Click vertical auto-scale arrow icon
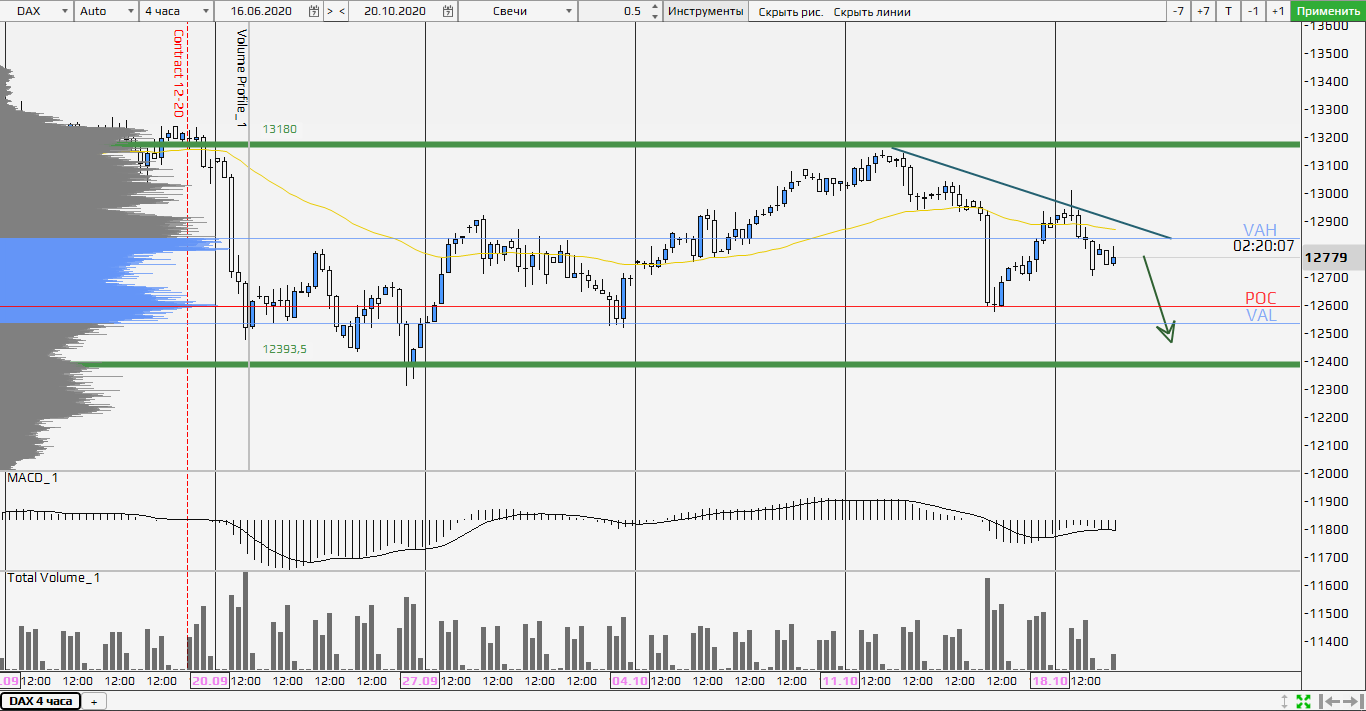 tap(1284, 701)
